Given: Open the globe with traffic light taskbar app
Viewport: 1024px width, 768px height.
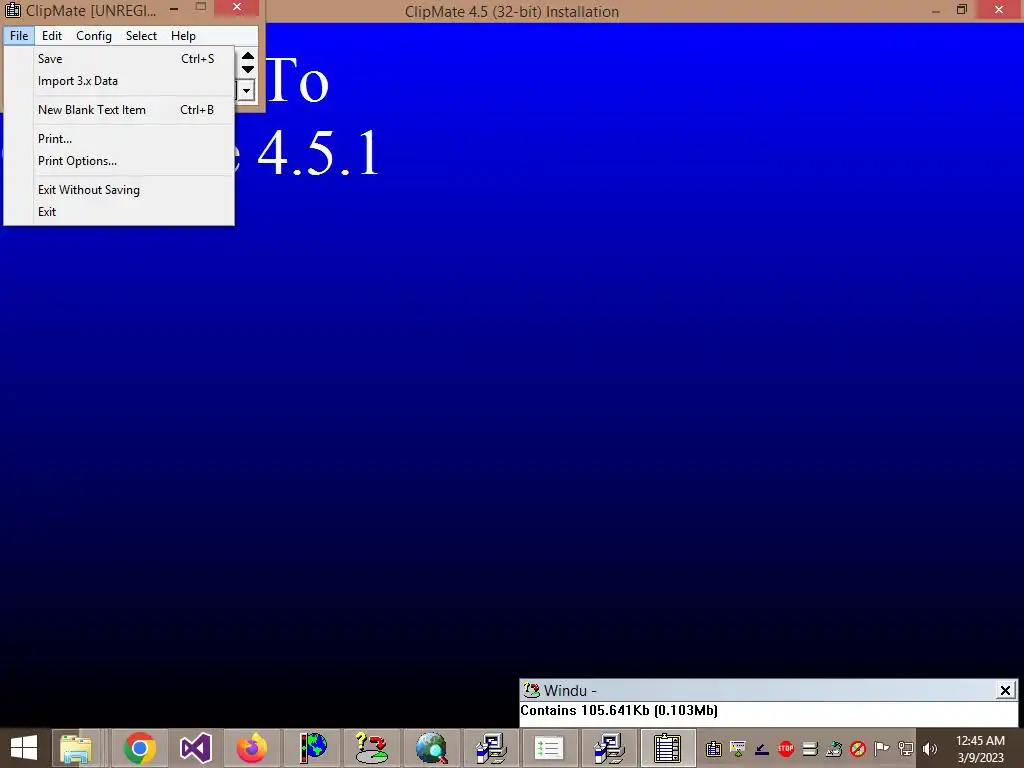Looking at the screenshot, I should tap(313, 748).
